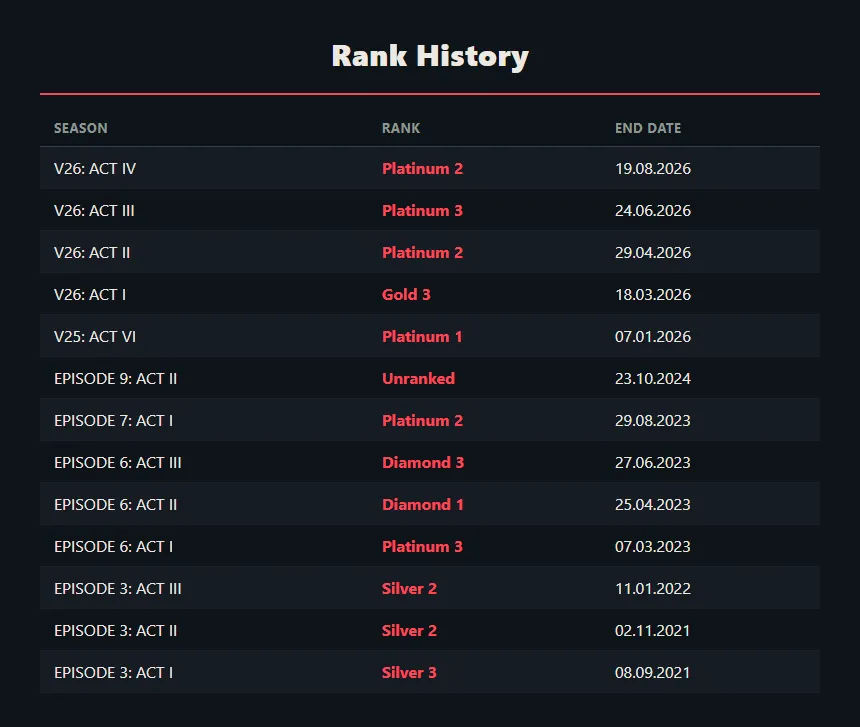Click the end date 19.08.2026
The image size is (860, 727).
coord(653,168)
